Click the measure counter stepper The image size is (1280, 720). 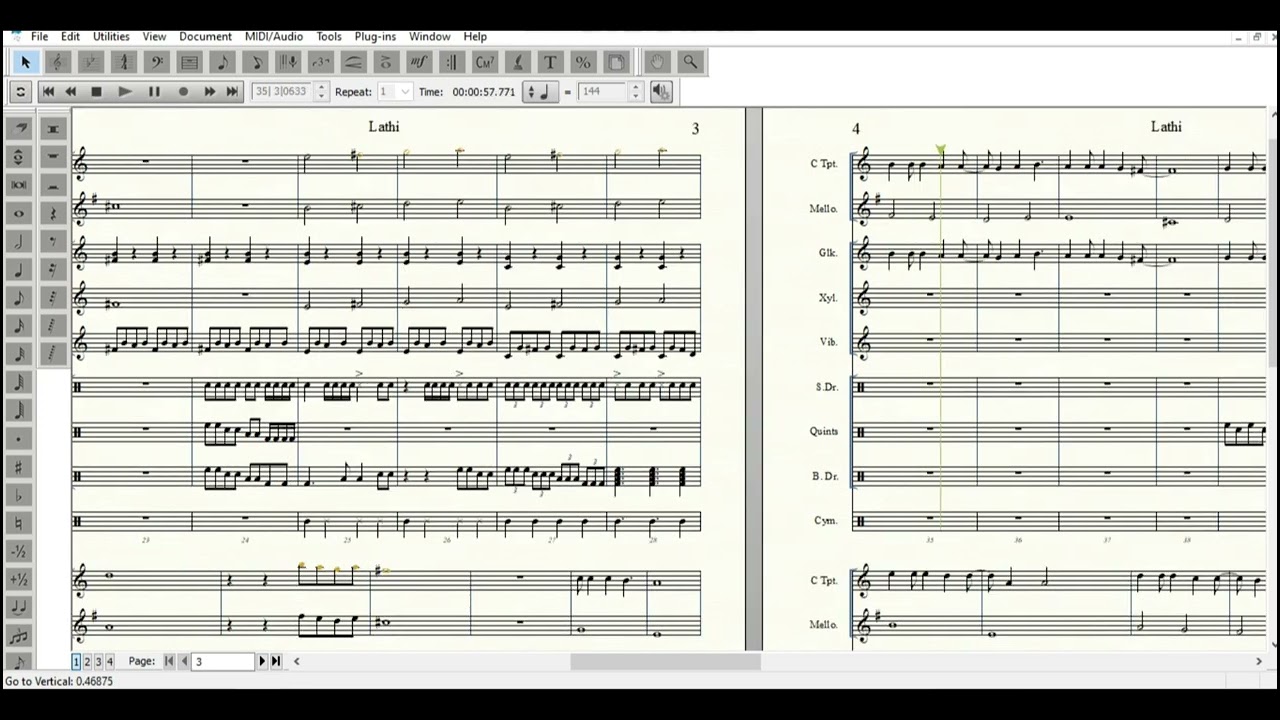[x=321, y=92]
